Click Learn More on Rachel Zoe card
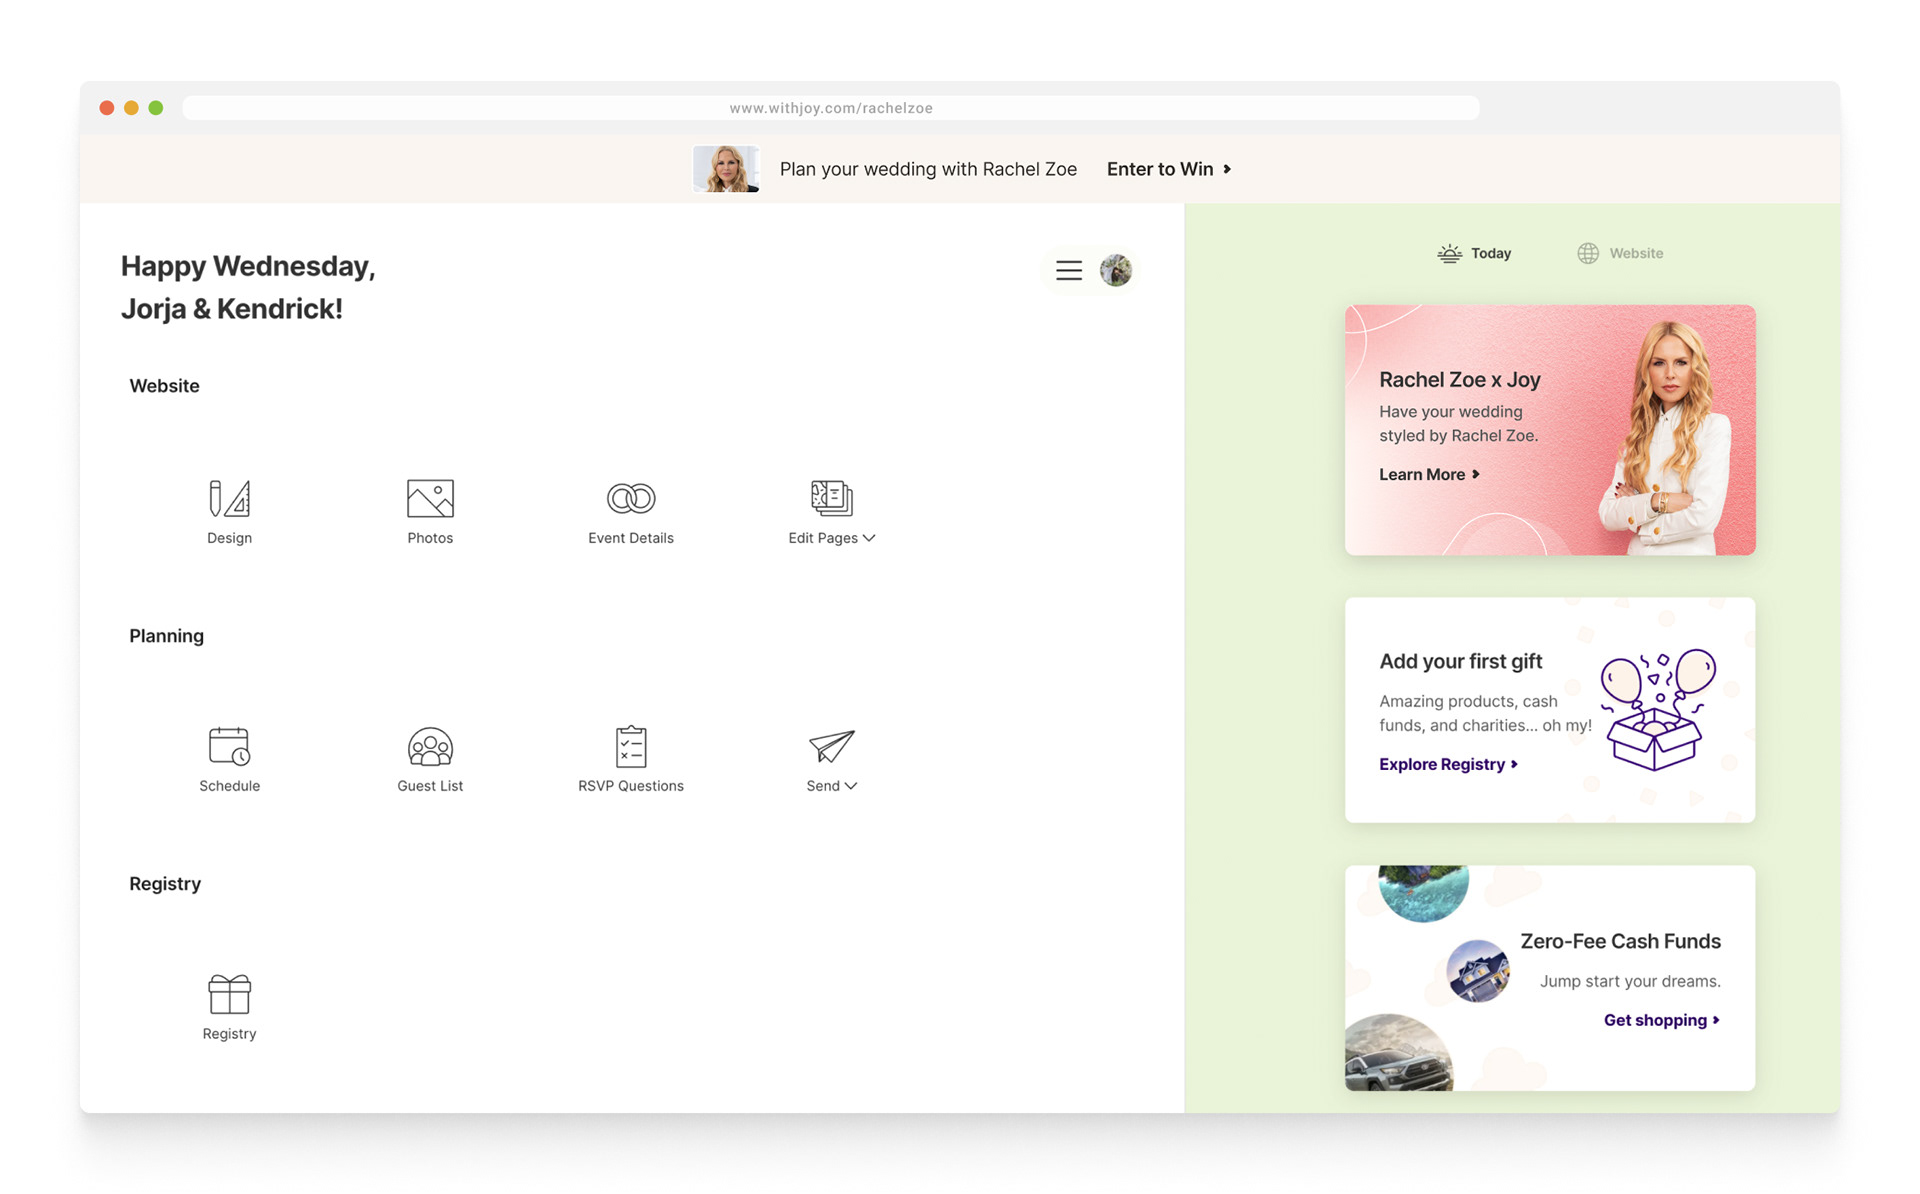 (x=1428, y=474)
